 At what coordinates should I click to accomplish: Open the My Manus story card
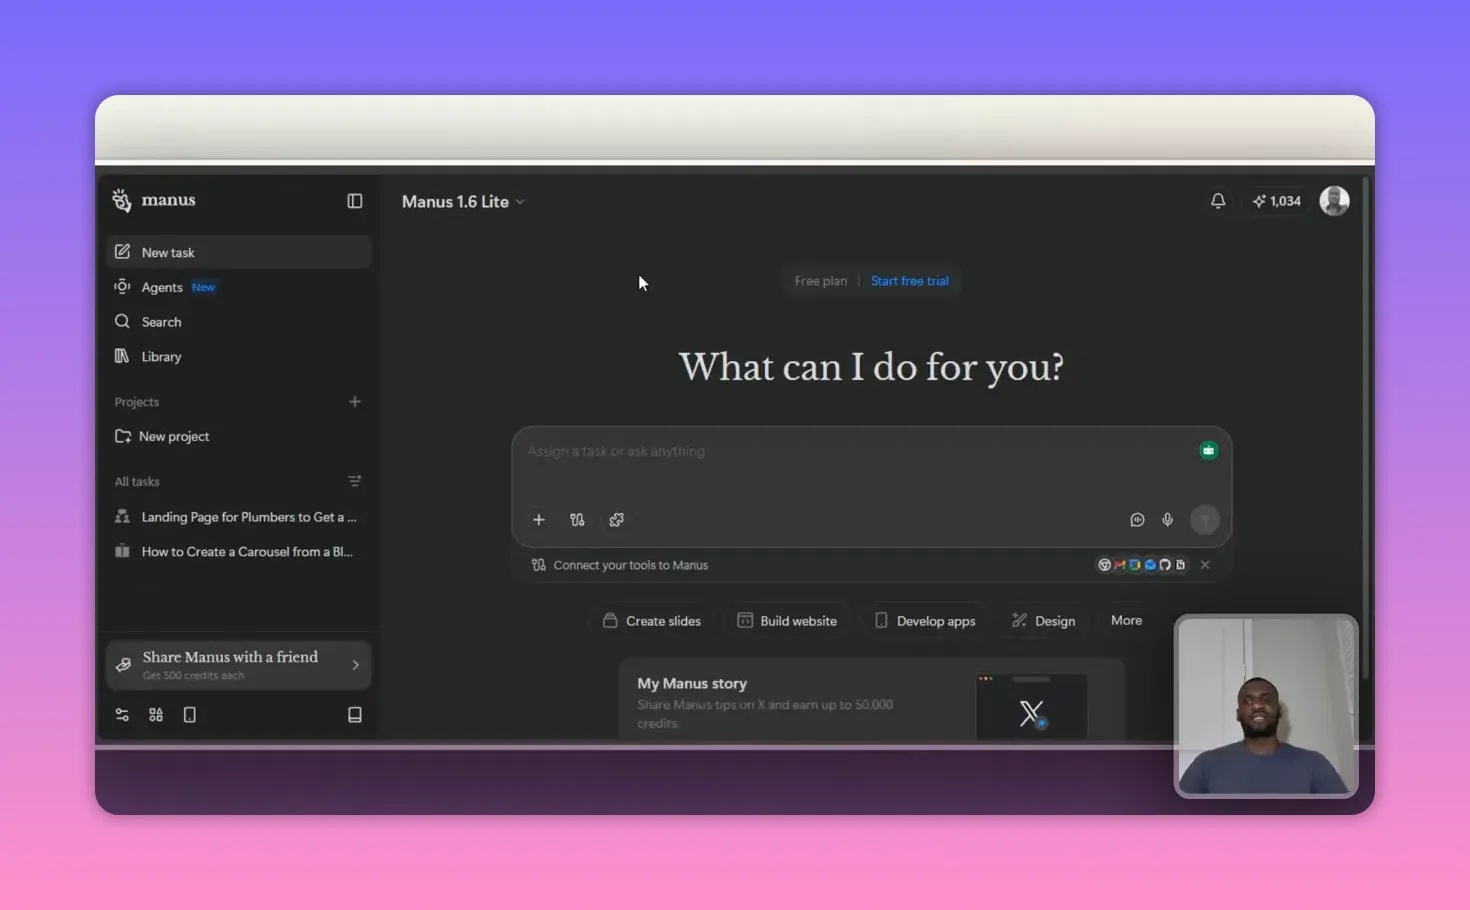coord(871,700)
